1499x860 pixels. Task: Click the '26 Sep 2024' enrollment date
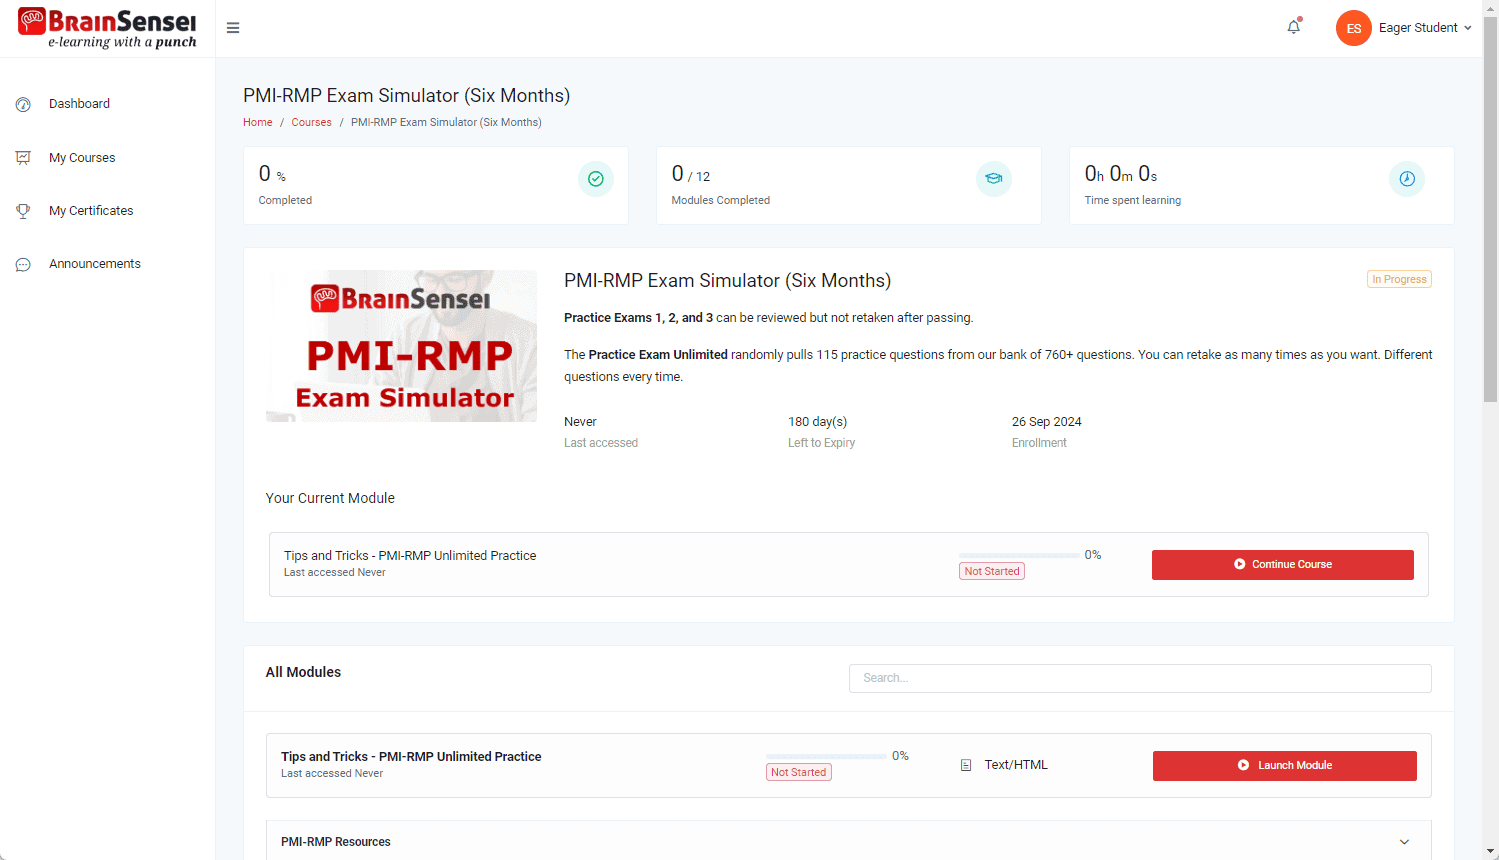[x=1046, y=422]
